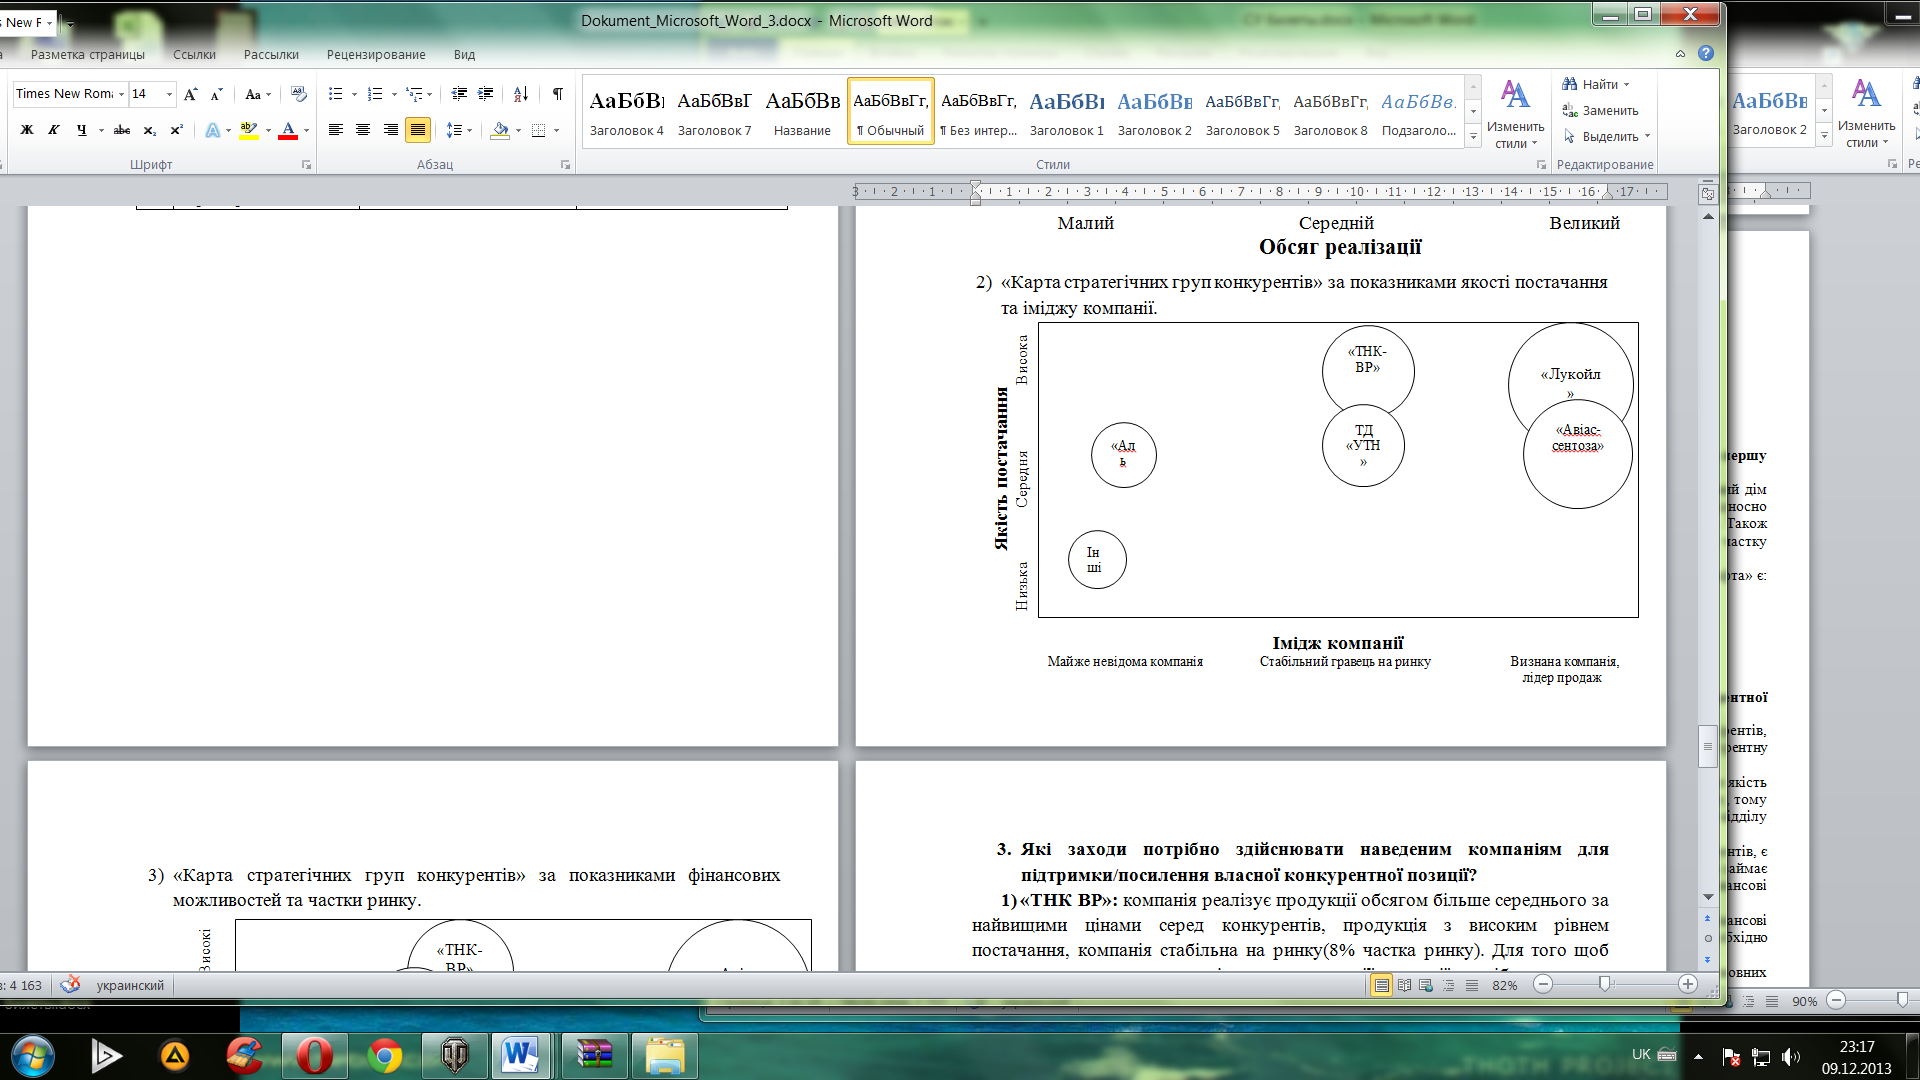Screen dimensions: 1920x1080
Task: Open the font size dropdown
Action: [169, 94]
